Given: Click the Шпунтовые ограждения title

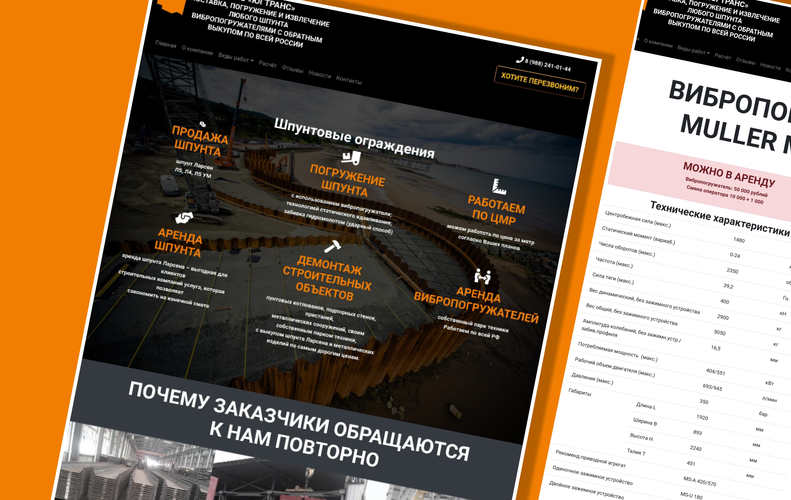Looking at the screenshot, I should 354,139.
